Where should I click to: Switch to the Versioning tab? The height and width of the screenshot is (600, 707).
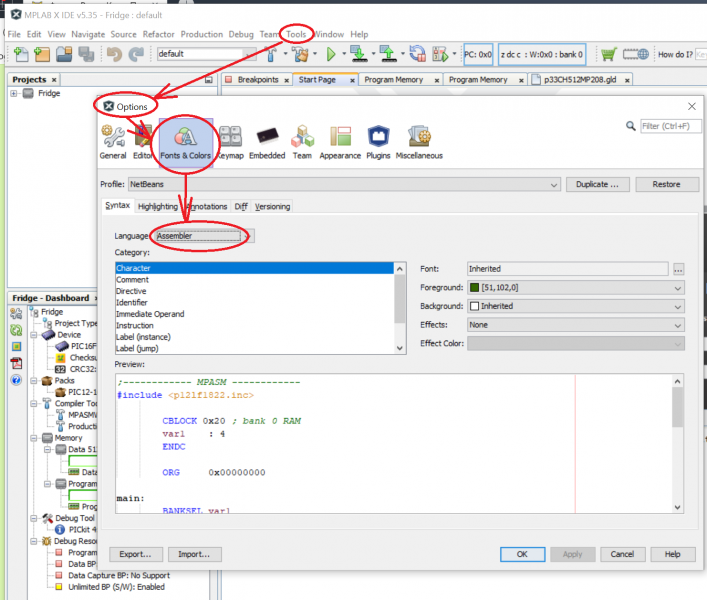click(272, 206)
